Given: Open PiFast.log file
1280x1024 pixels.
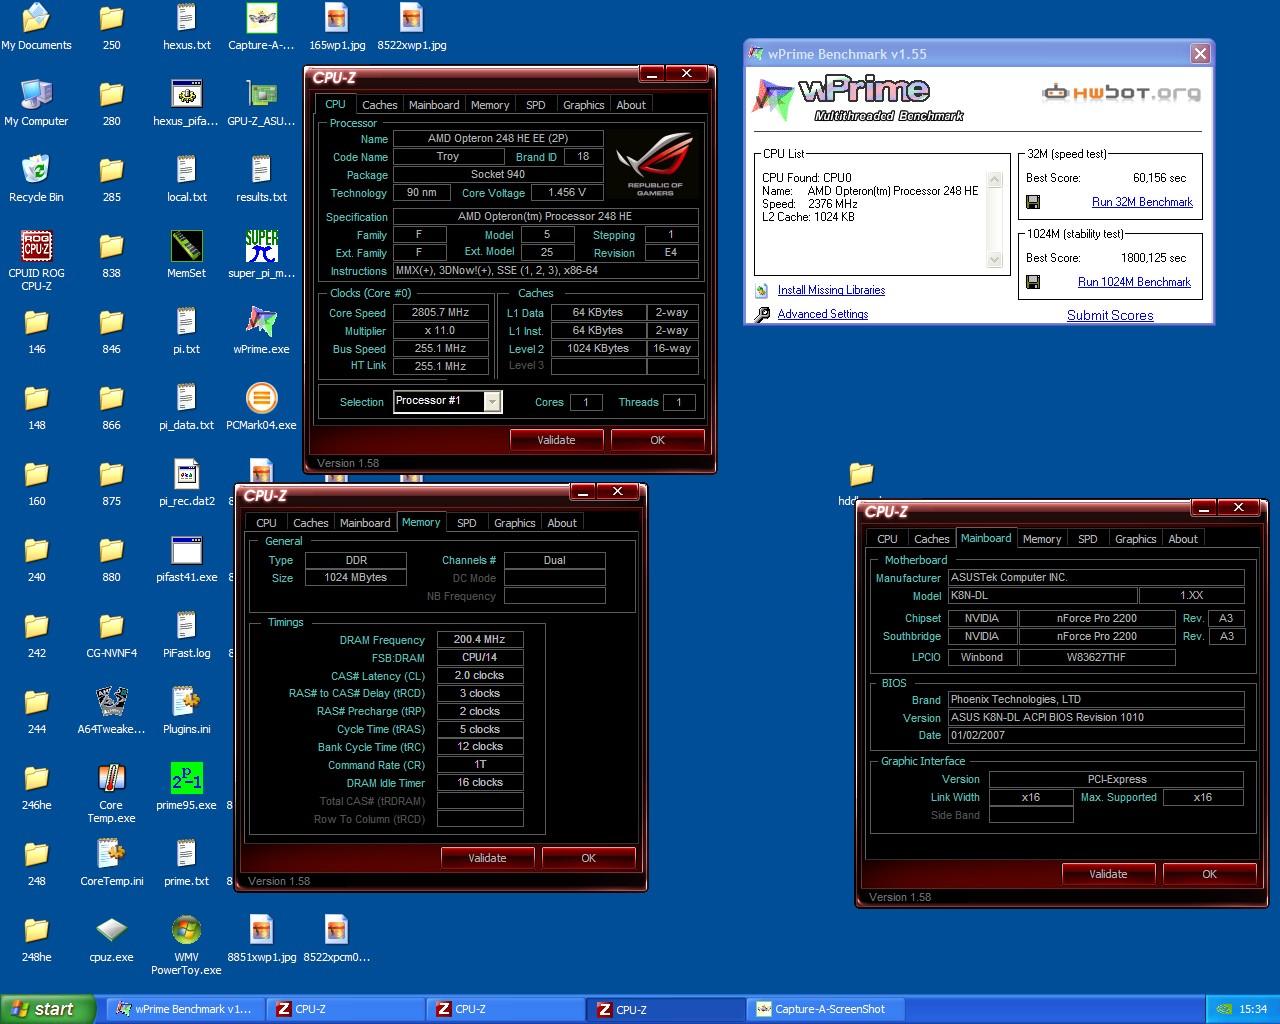Looking at the screenshot, I should tap(186, 627).
